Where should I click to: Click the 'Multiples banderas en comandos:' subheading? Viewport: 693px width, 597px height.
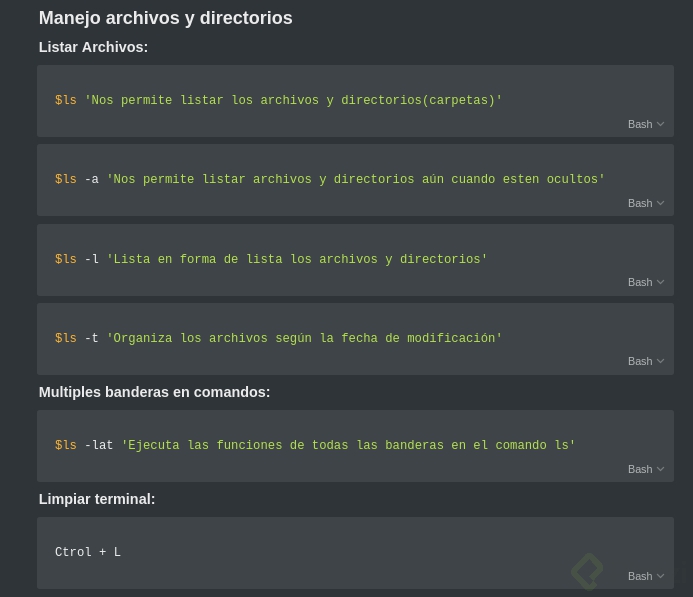(x=154, y=392)
